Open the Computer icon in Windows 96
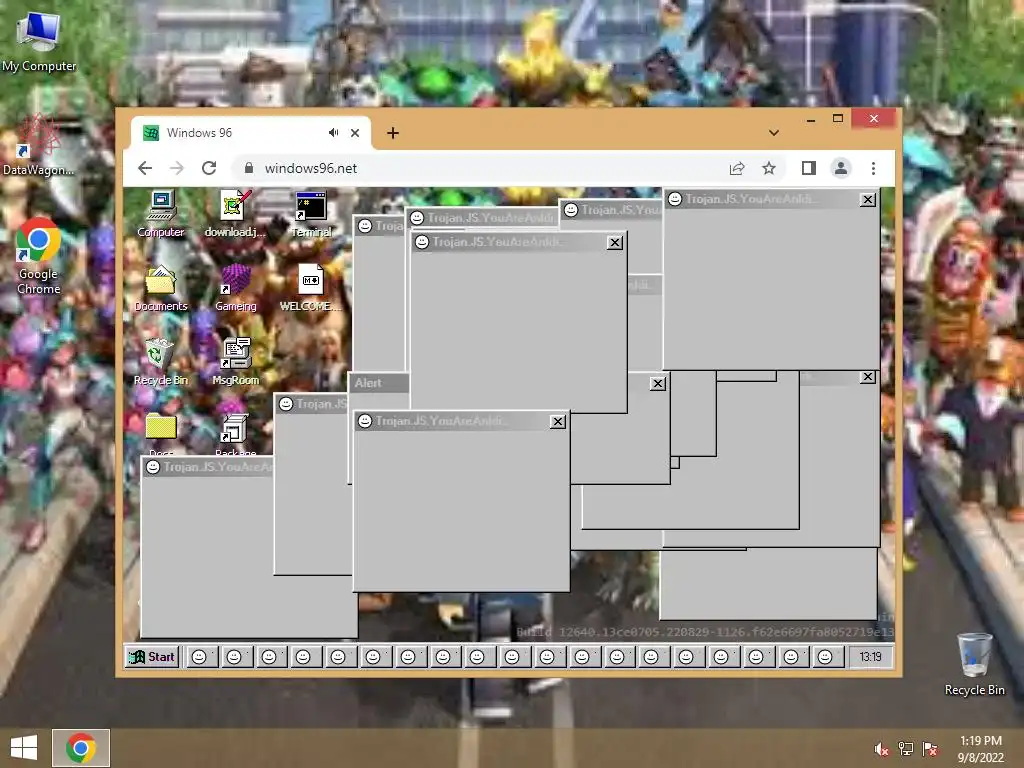This screenshot has height=768, width=1024. (x=161, y=214)
